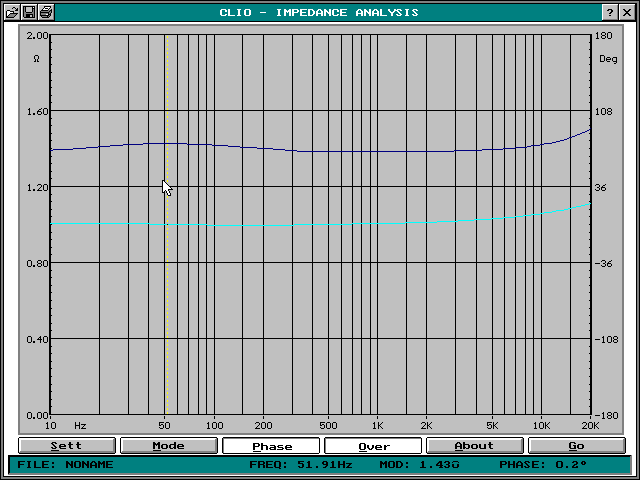Click the -180 degree axis label

[607, 416]
